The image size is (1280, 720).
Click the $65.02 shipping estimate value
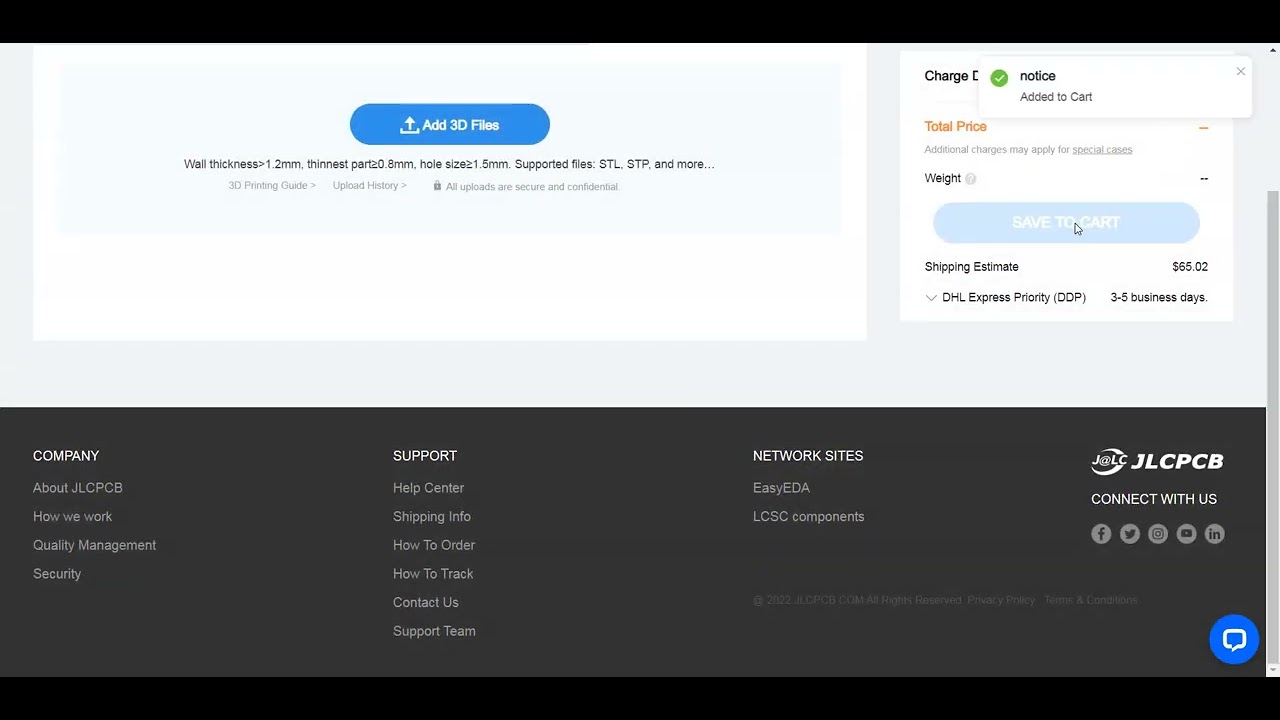[x=1190, y=267]
